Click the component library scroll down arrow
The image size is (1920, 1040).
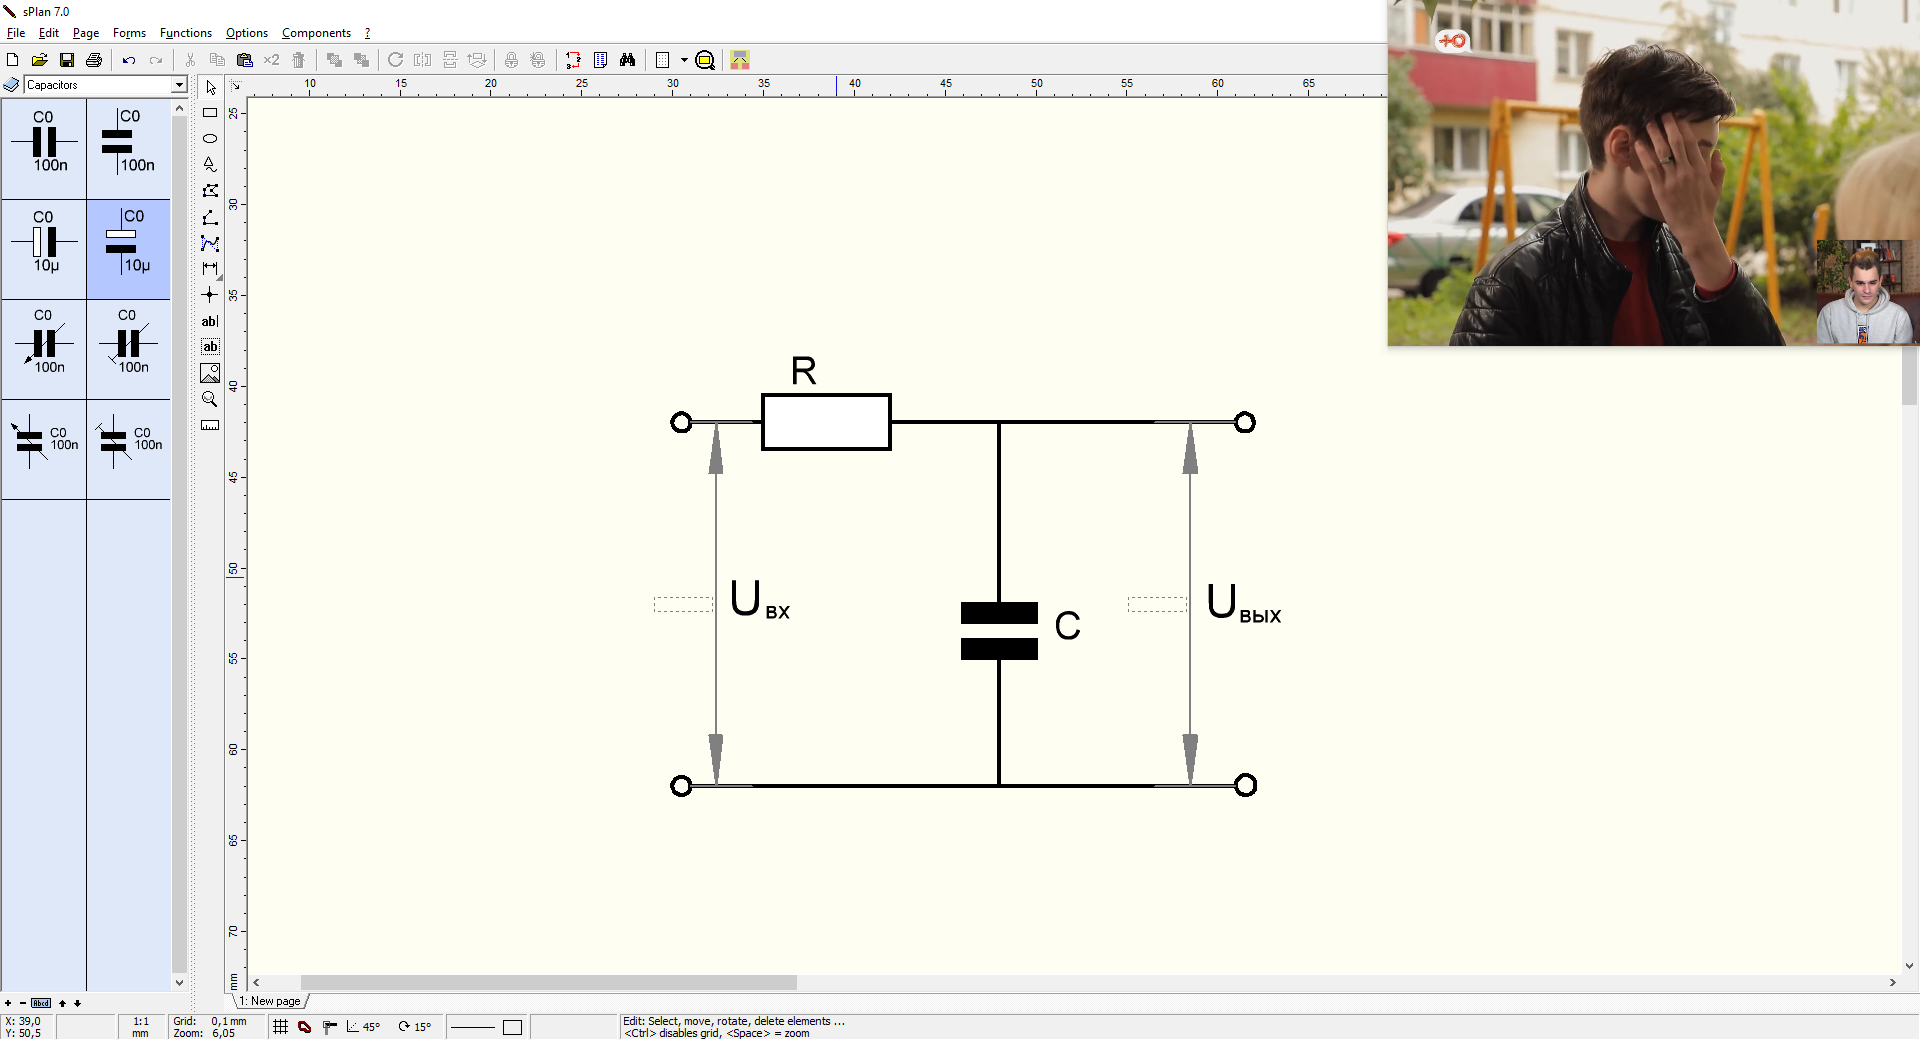180,983
